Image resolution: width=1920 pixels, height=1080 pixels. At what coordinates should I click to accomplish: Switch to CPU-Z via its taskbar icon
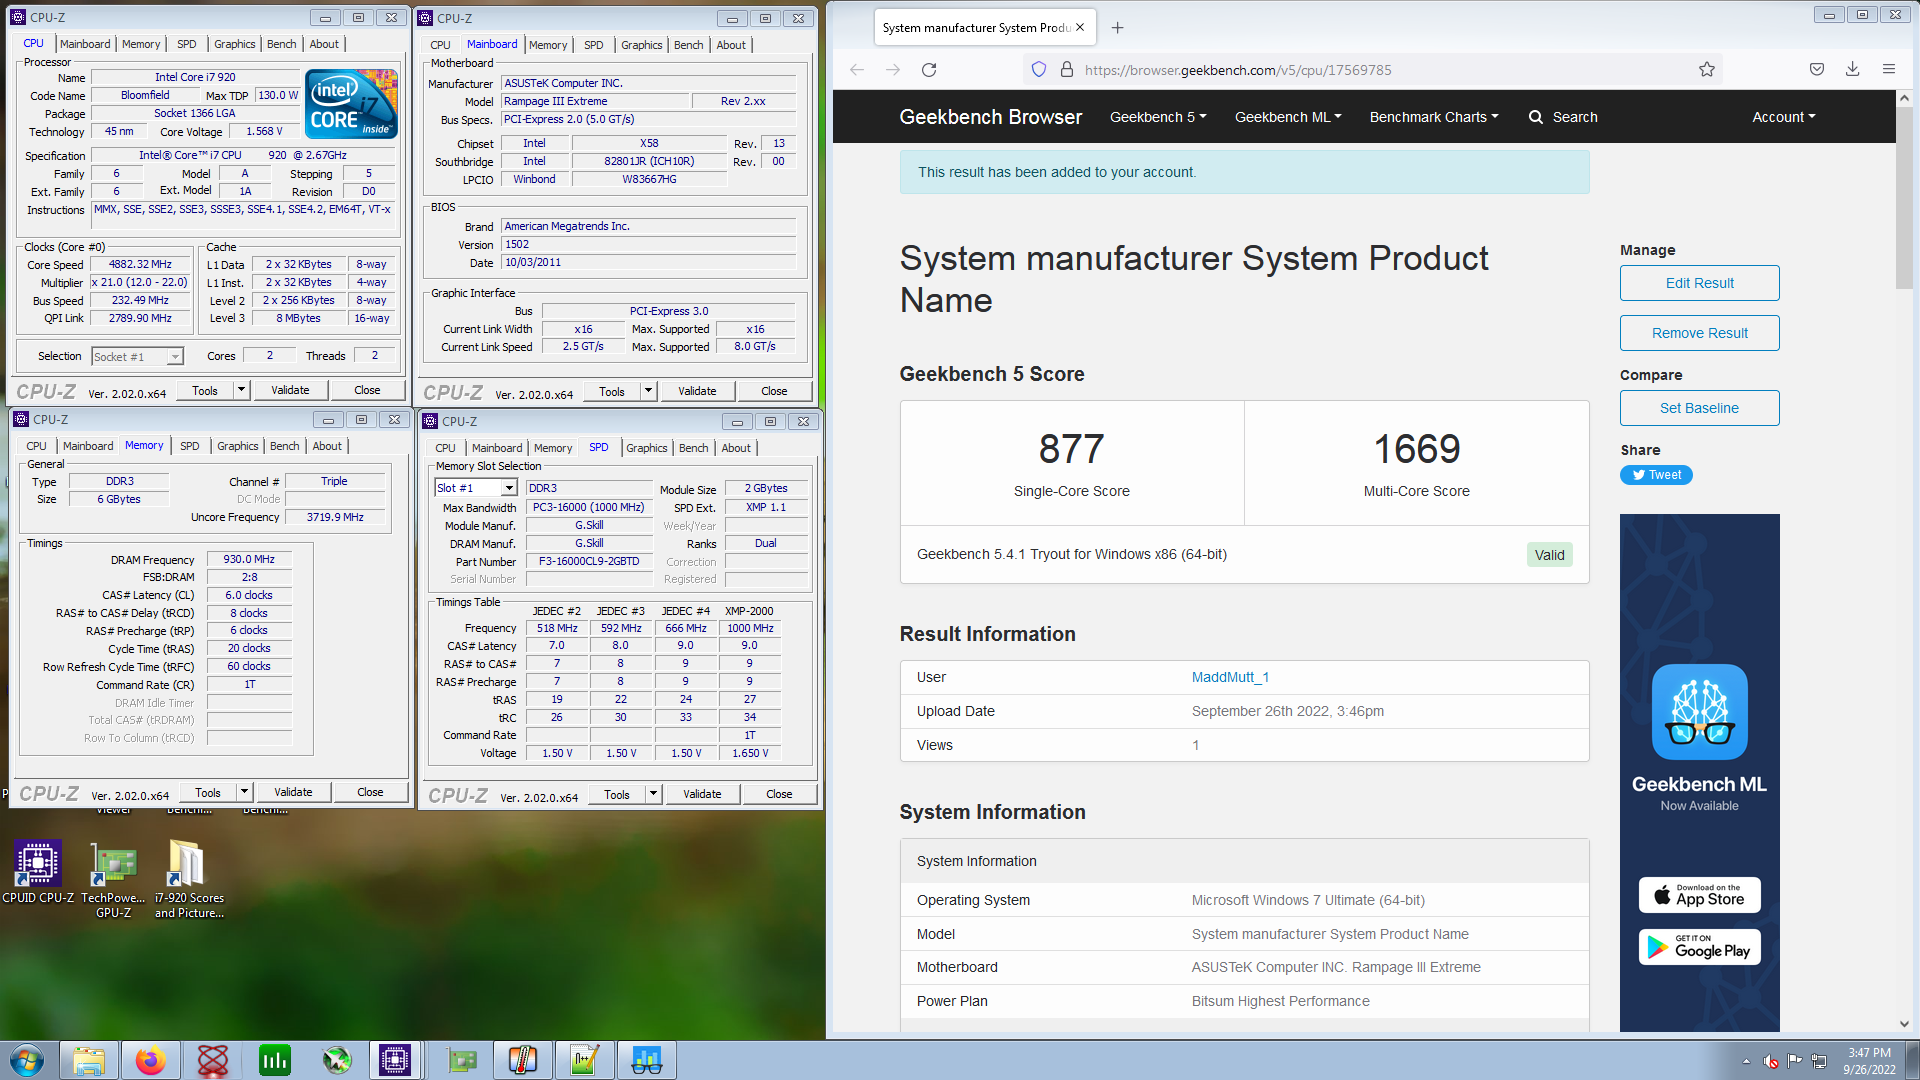[395, 1060]
